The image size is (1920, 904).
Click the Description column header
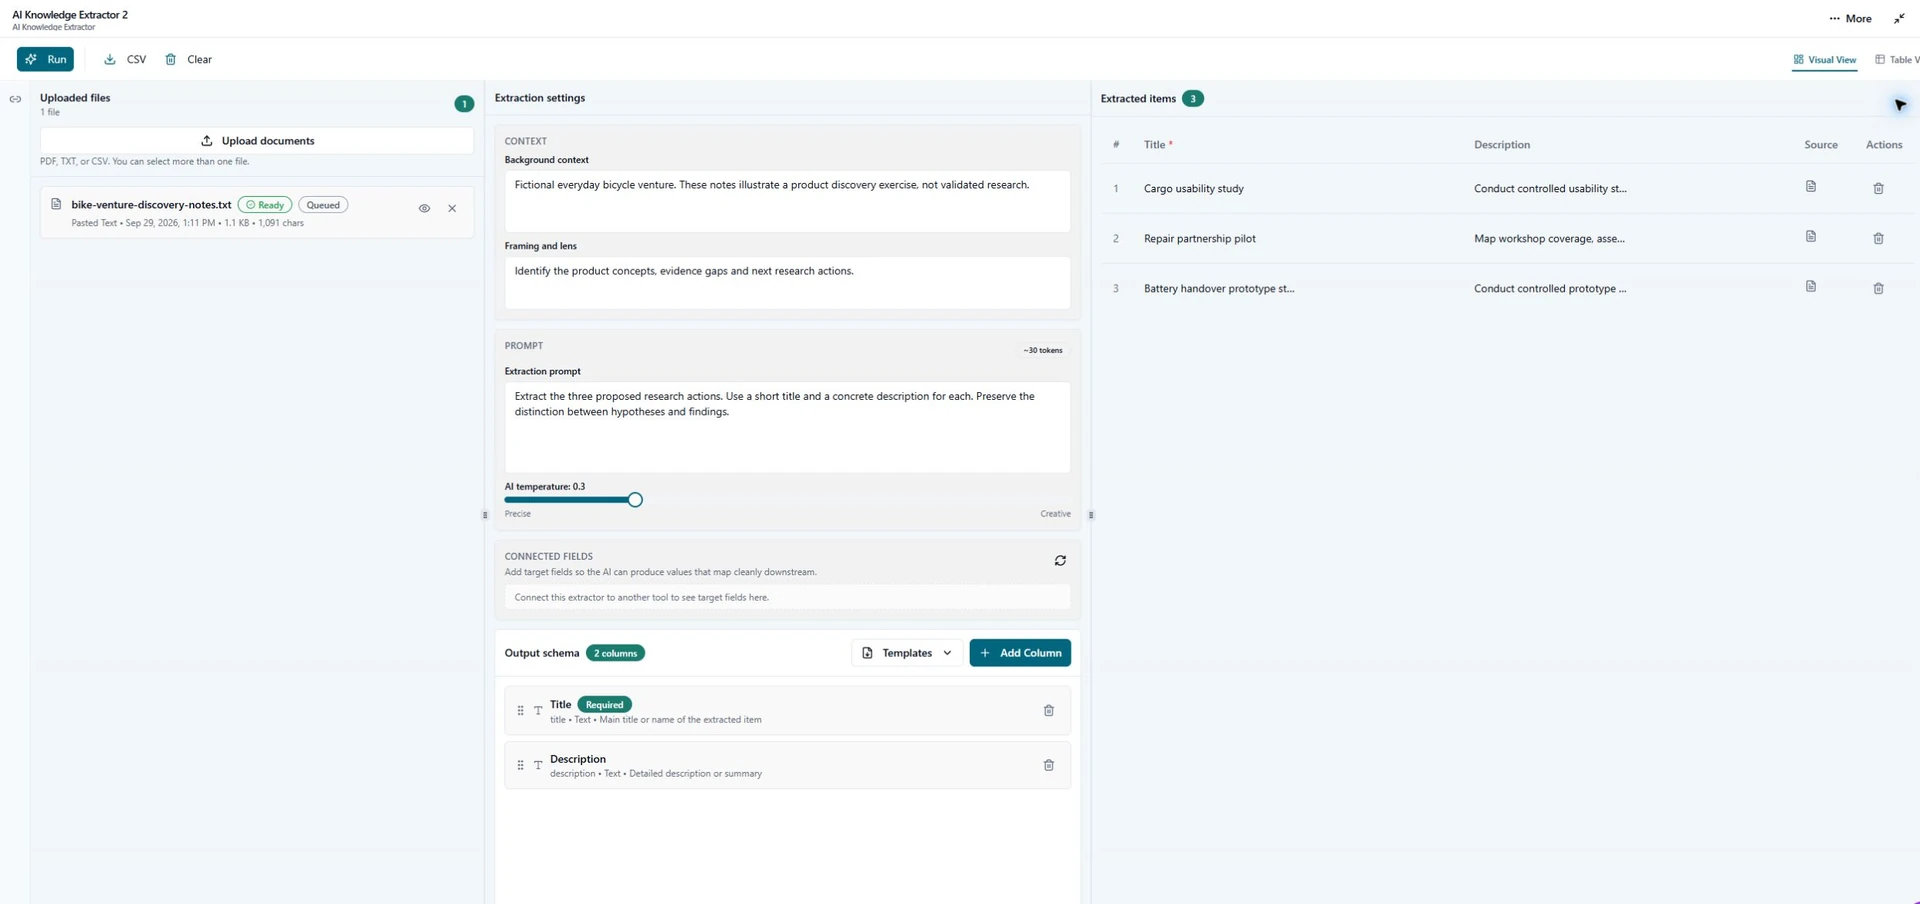pos(1502,145)
